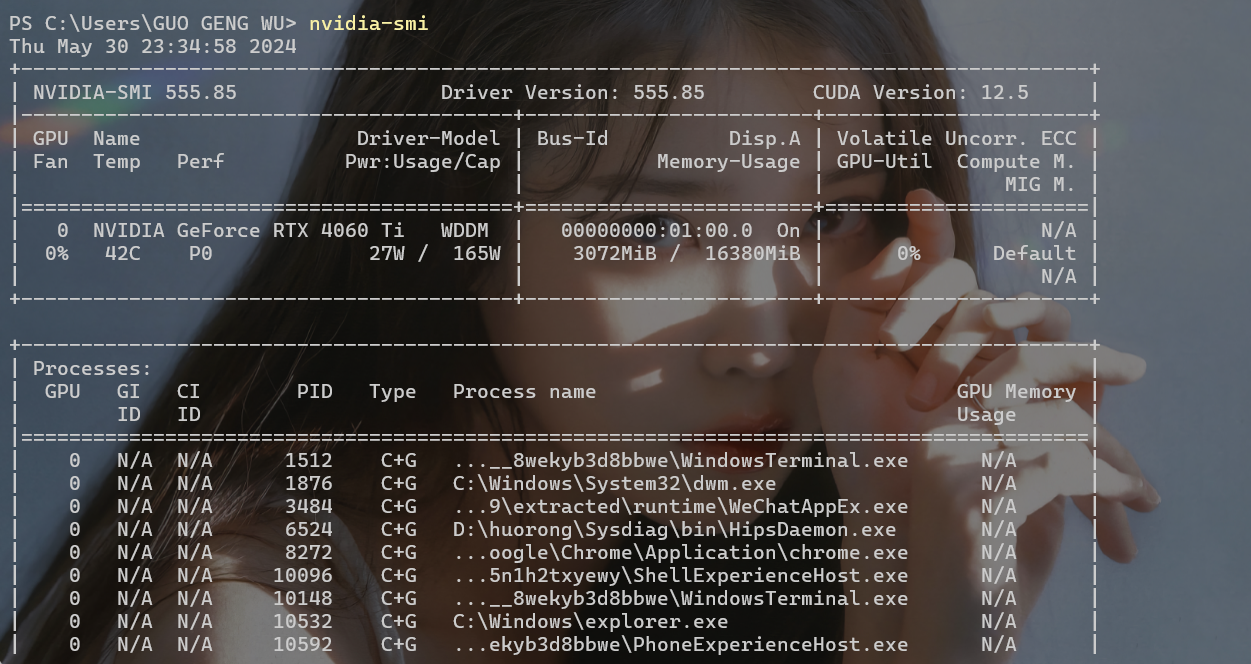Click the dwm.exe process name line
Image resolution: width=1251 pixels, height=664 pixels.
point(615,483)
